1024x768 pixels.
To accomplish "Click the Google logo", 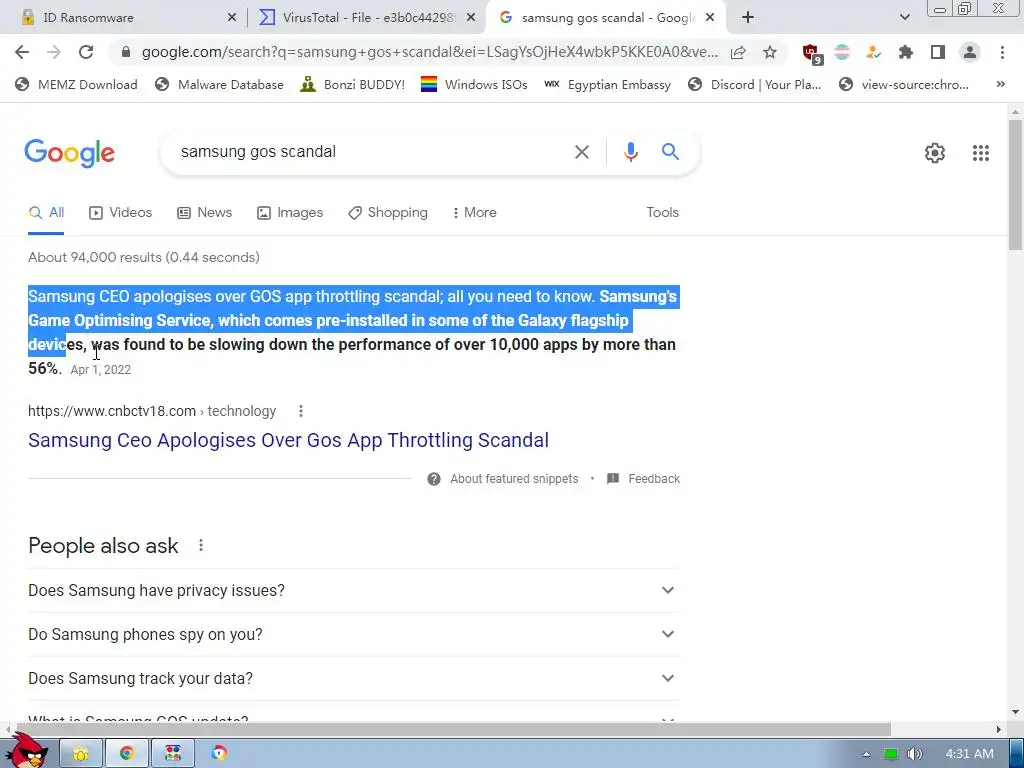I will 70,153.
